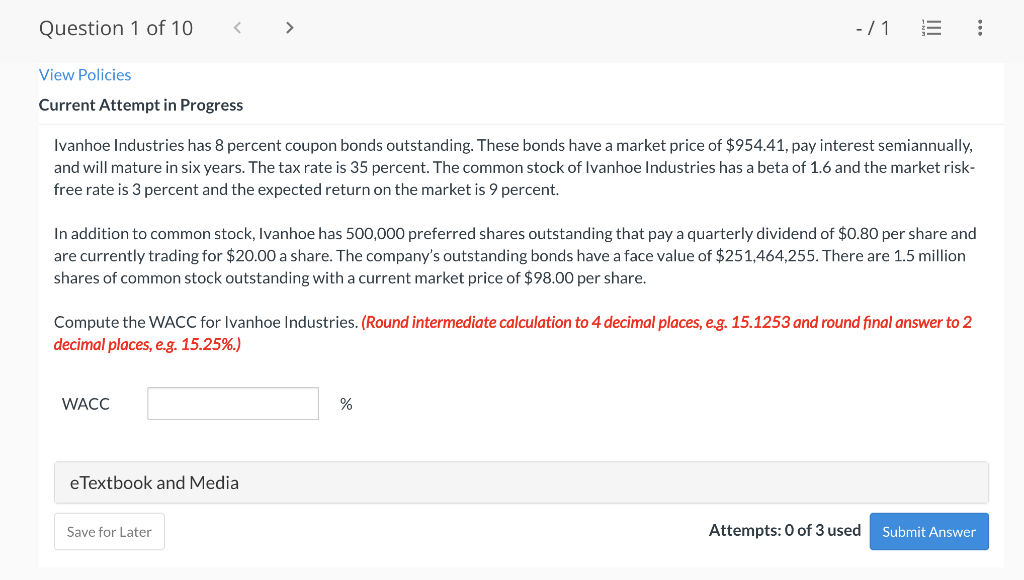Click the Attempts: 0 of 3 used text
Viewport: 1024px width, 580px height.
pos(784,531)
